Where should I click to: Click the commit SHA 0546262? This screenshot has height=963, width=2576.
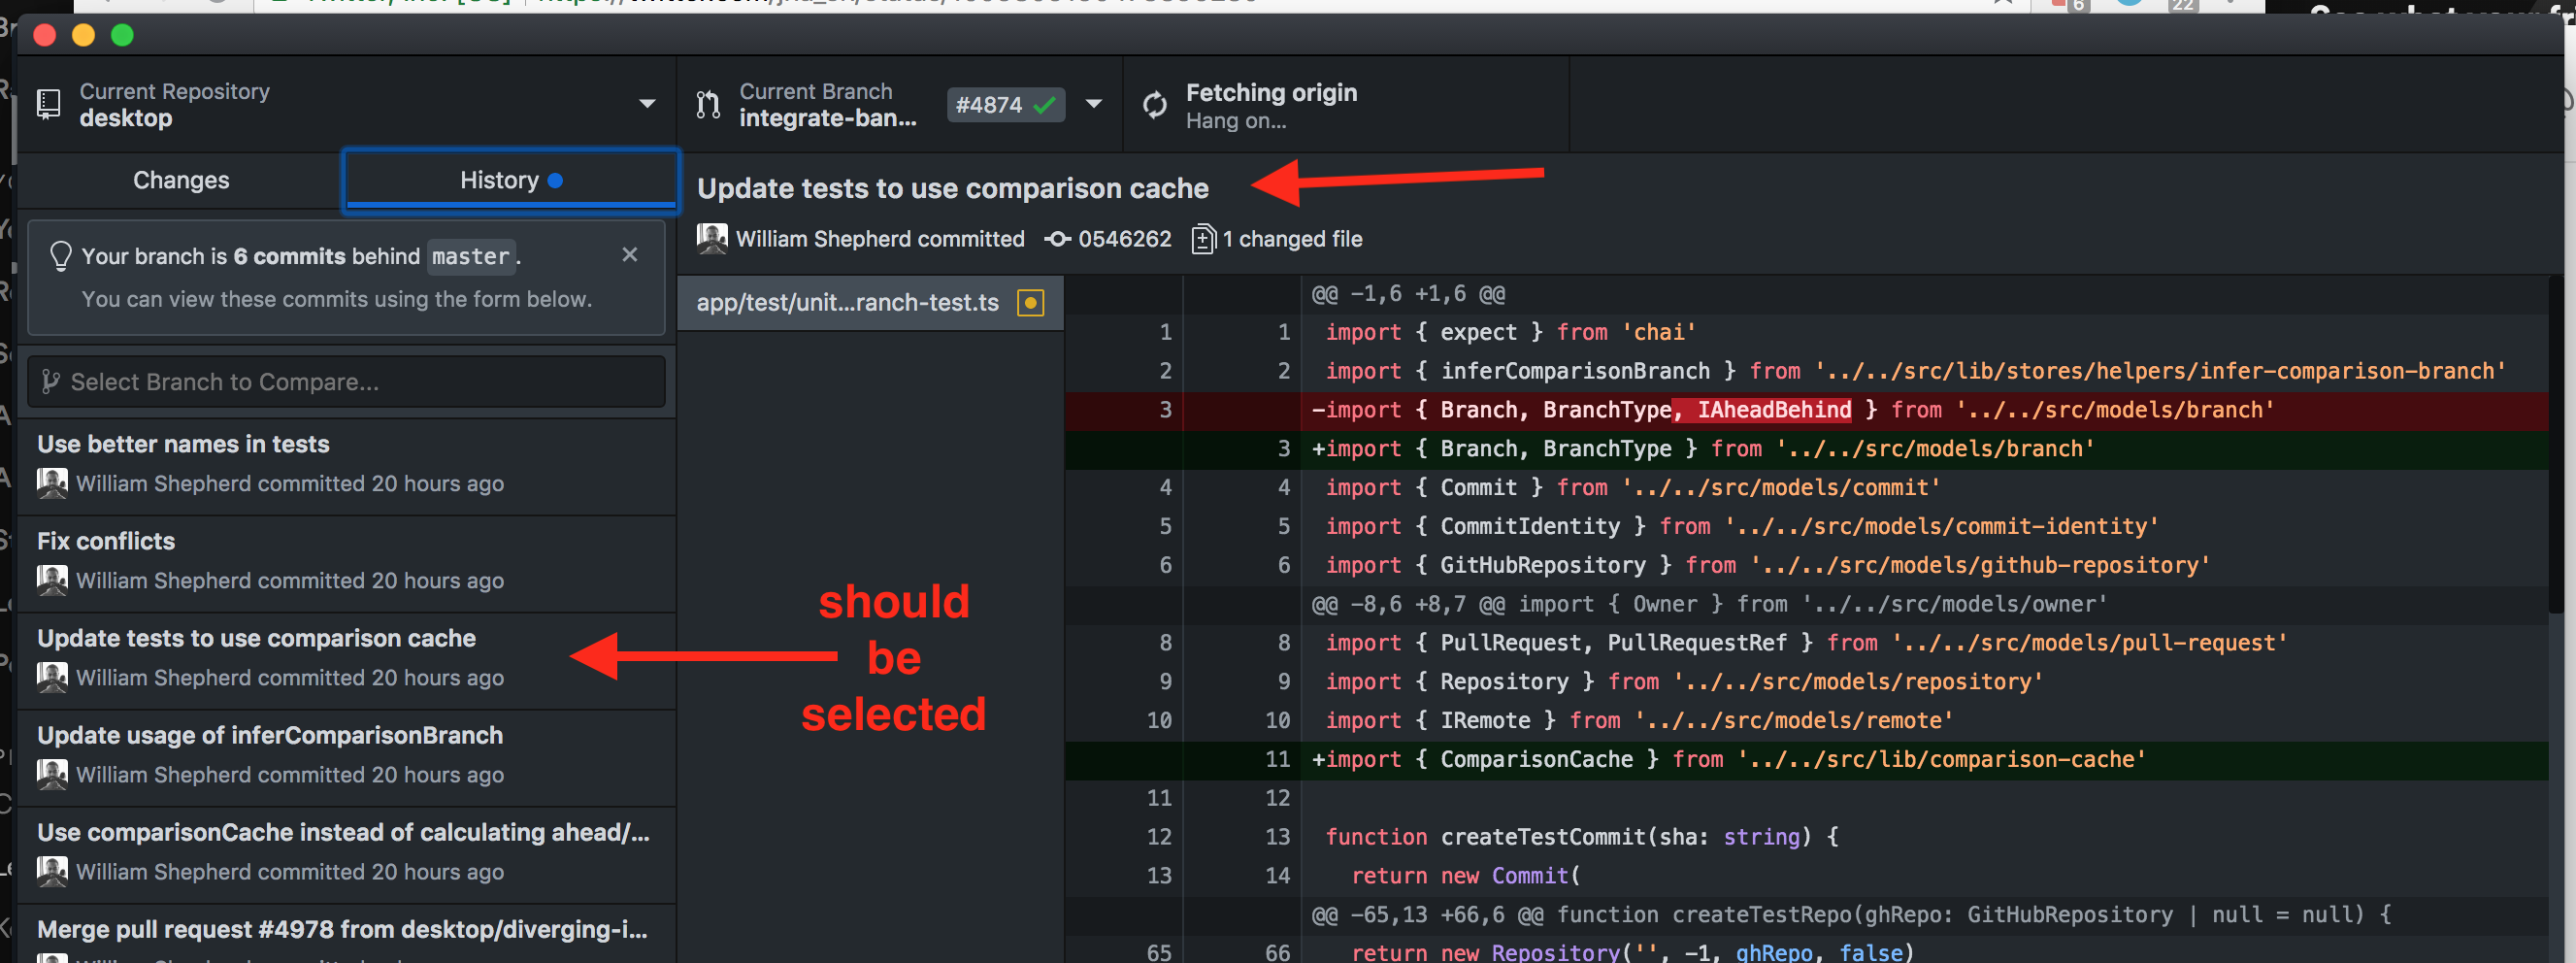tap(1124, 239)
